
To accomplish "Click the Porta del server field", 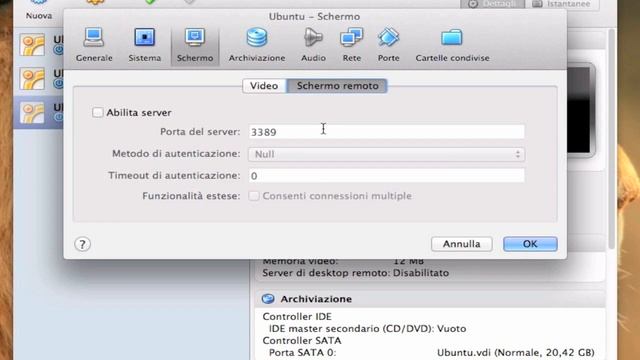I will pos(386,132).
